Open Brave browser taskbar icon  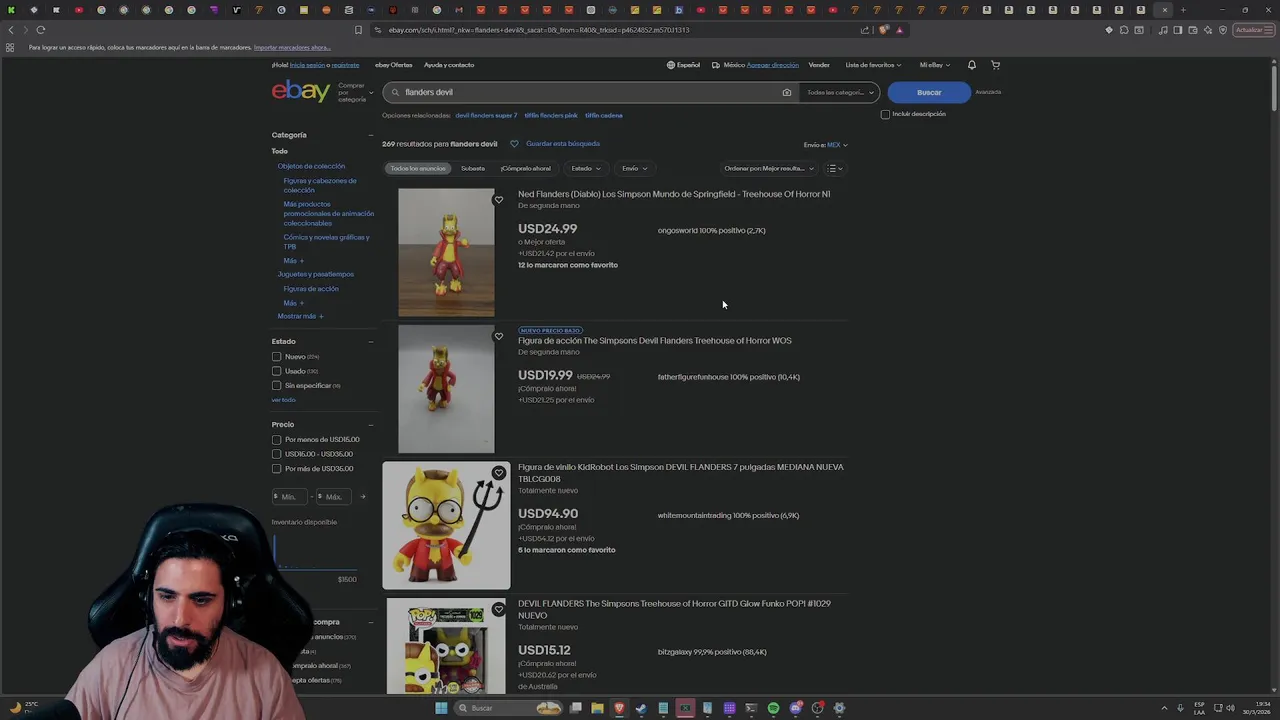619,708
